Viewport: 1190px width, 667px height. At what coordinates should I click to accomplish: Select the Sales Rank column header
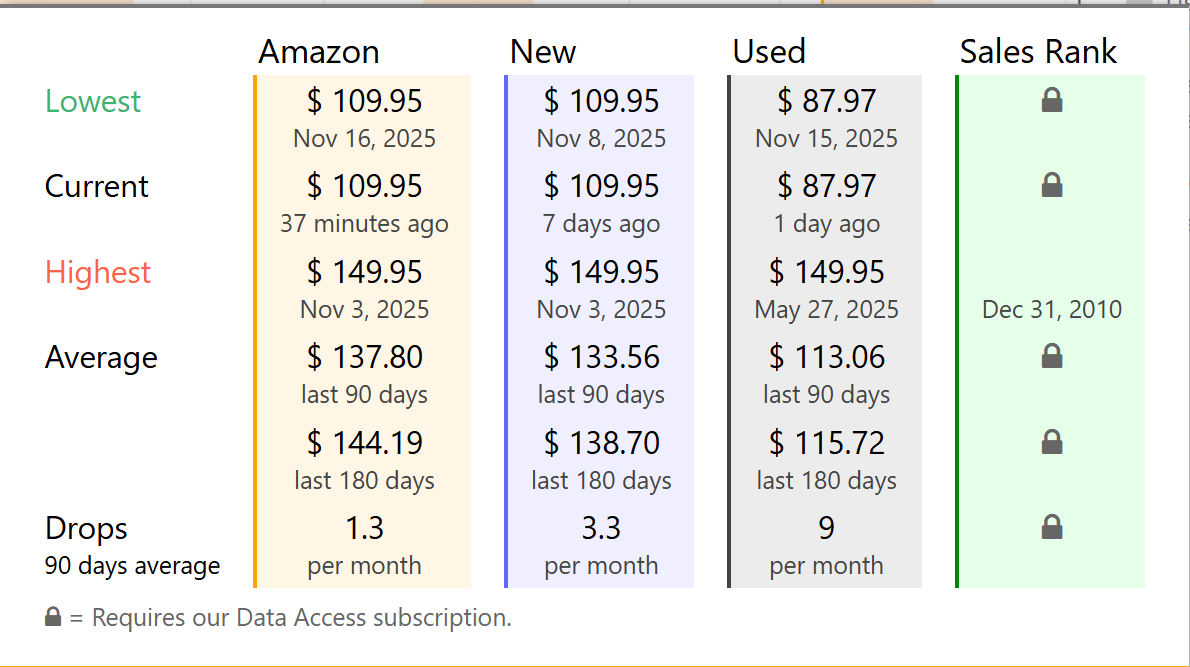(1038, 52)
